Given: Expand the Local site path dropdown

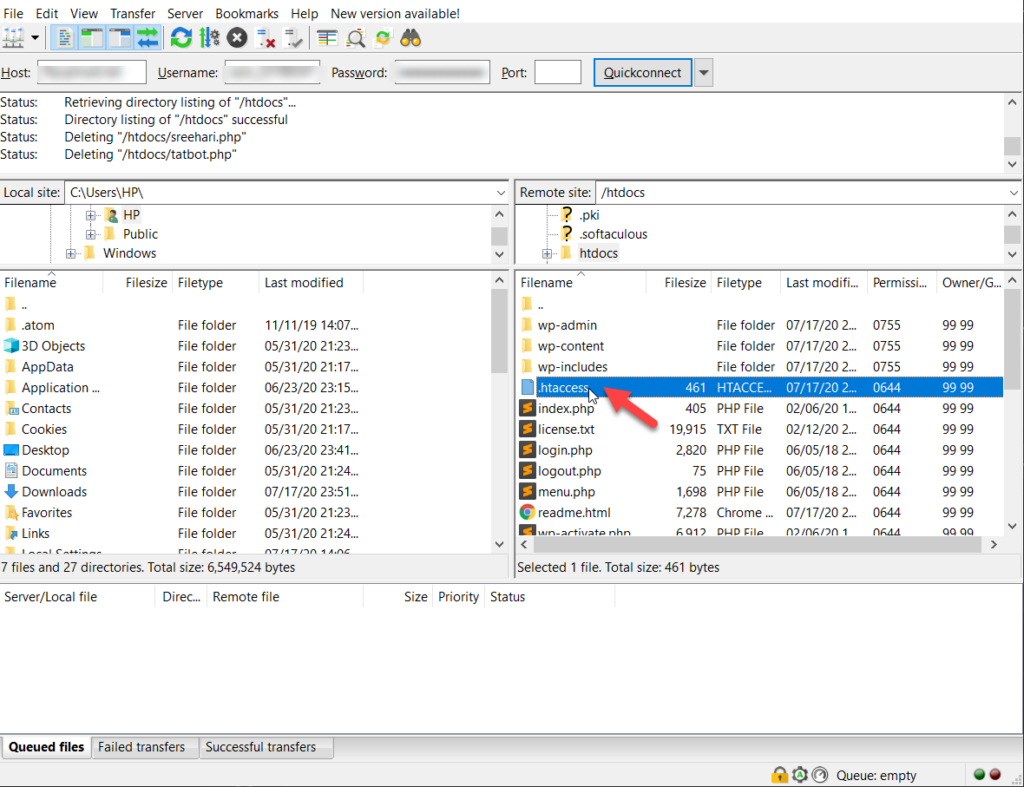Looking at the screenshot, I should [500, 193].
